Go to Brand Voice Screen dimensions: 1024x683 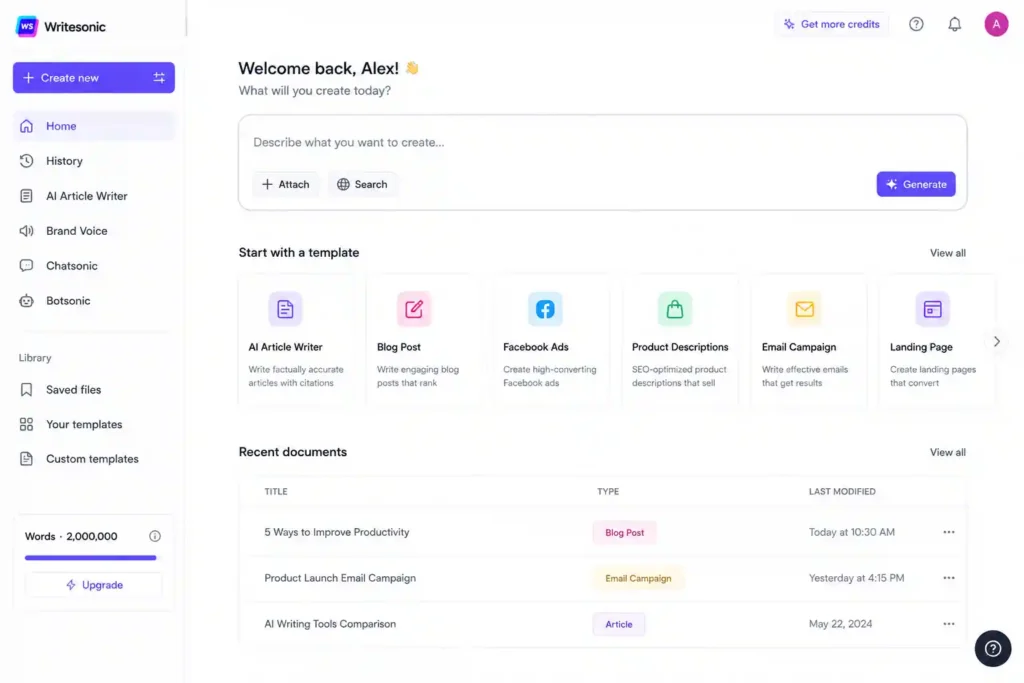(93, 230)
